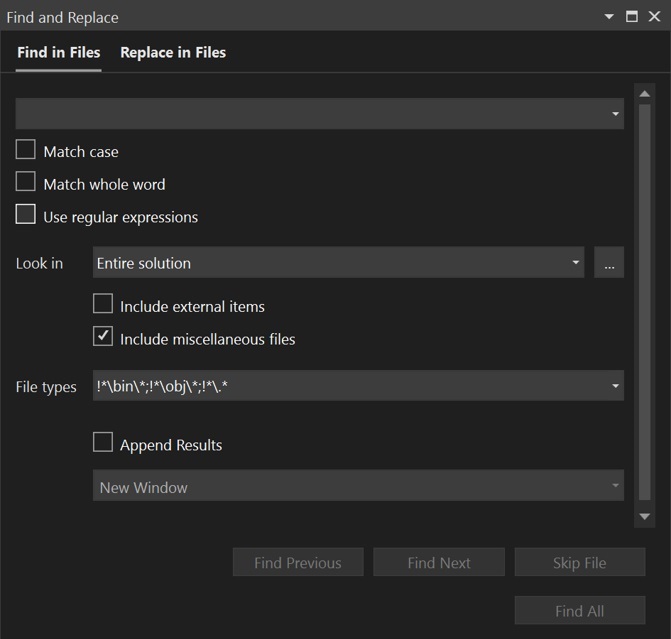
Task: Switch to the Replace in Files tab
Action: pyautogui.click(x=173, y=52)
